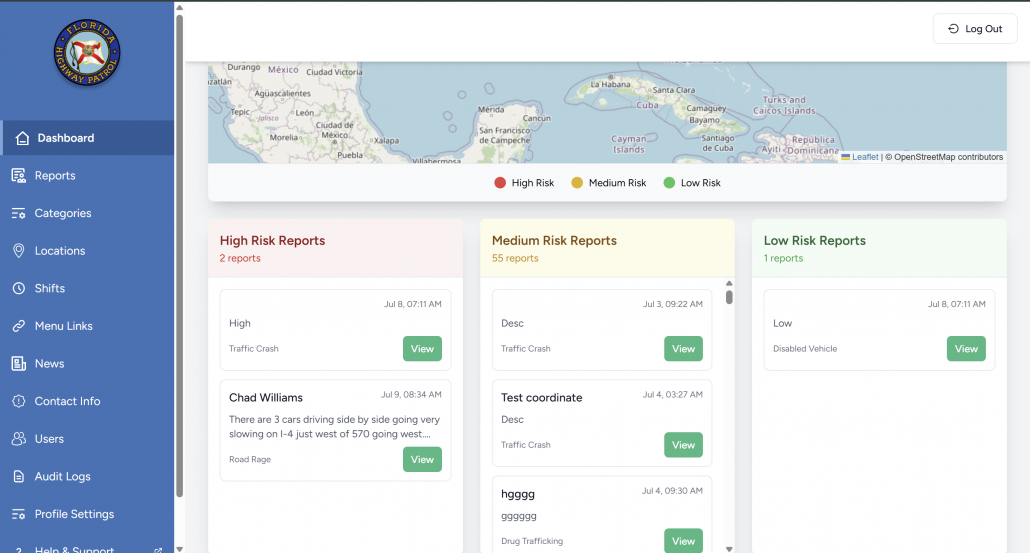Open Contact Info in the sidebar

[x=67, y=401]
